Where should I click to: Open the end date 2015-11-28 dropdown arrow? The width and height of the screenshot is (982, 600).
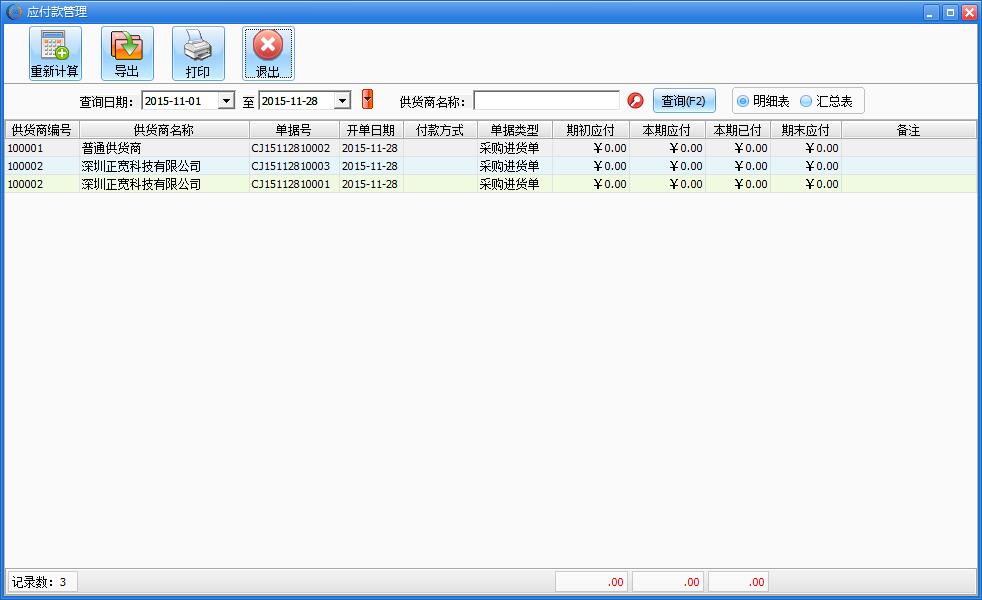(x=342, y=100)
